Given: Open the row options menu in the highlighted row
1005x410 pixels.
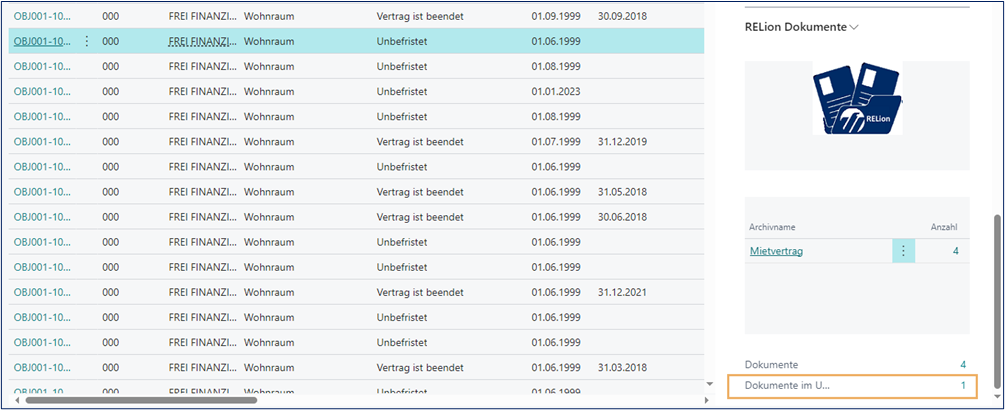Looking at the screenshot, I should pos(86,41).
